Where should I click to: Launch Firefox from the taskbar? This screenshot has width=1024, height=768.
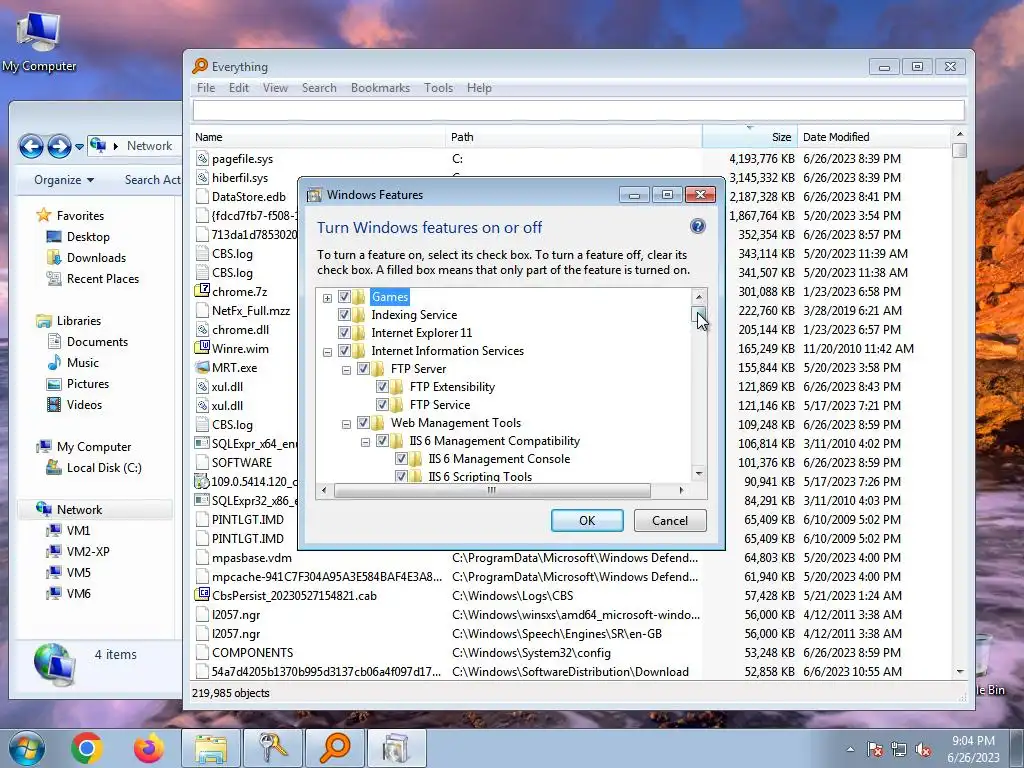point(148,748)
